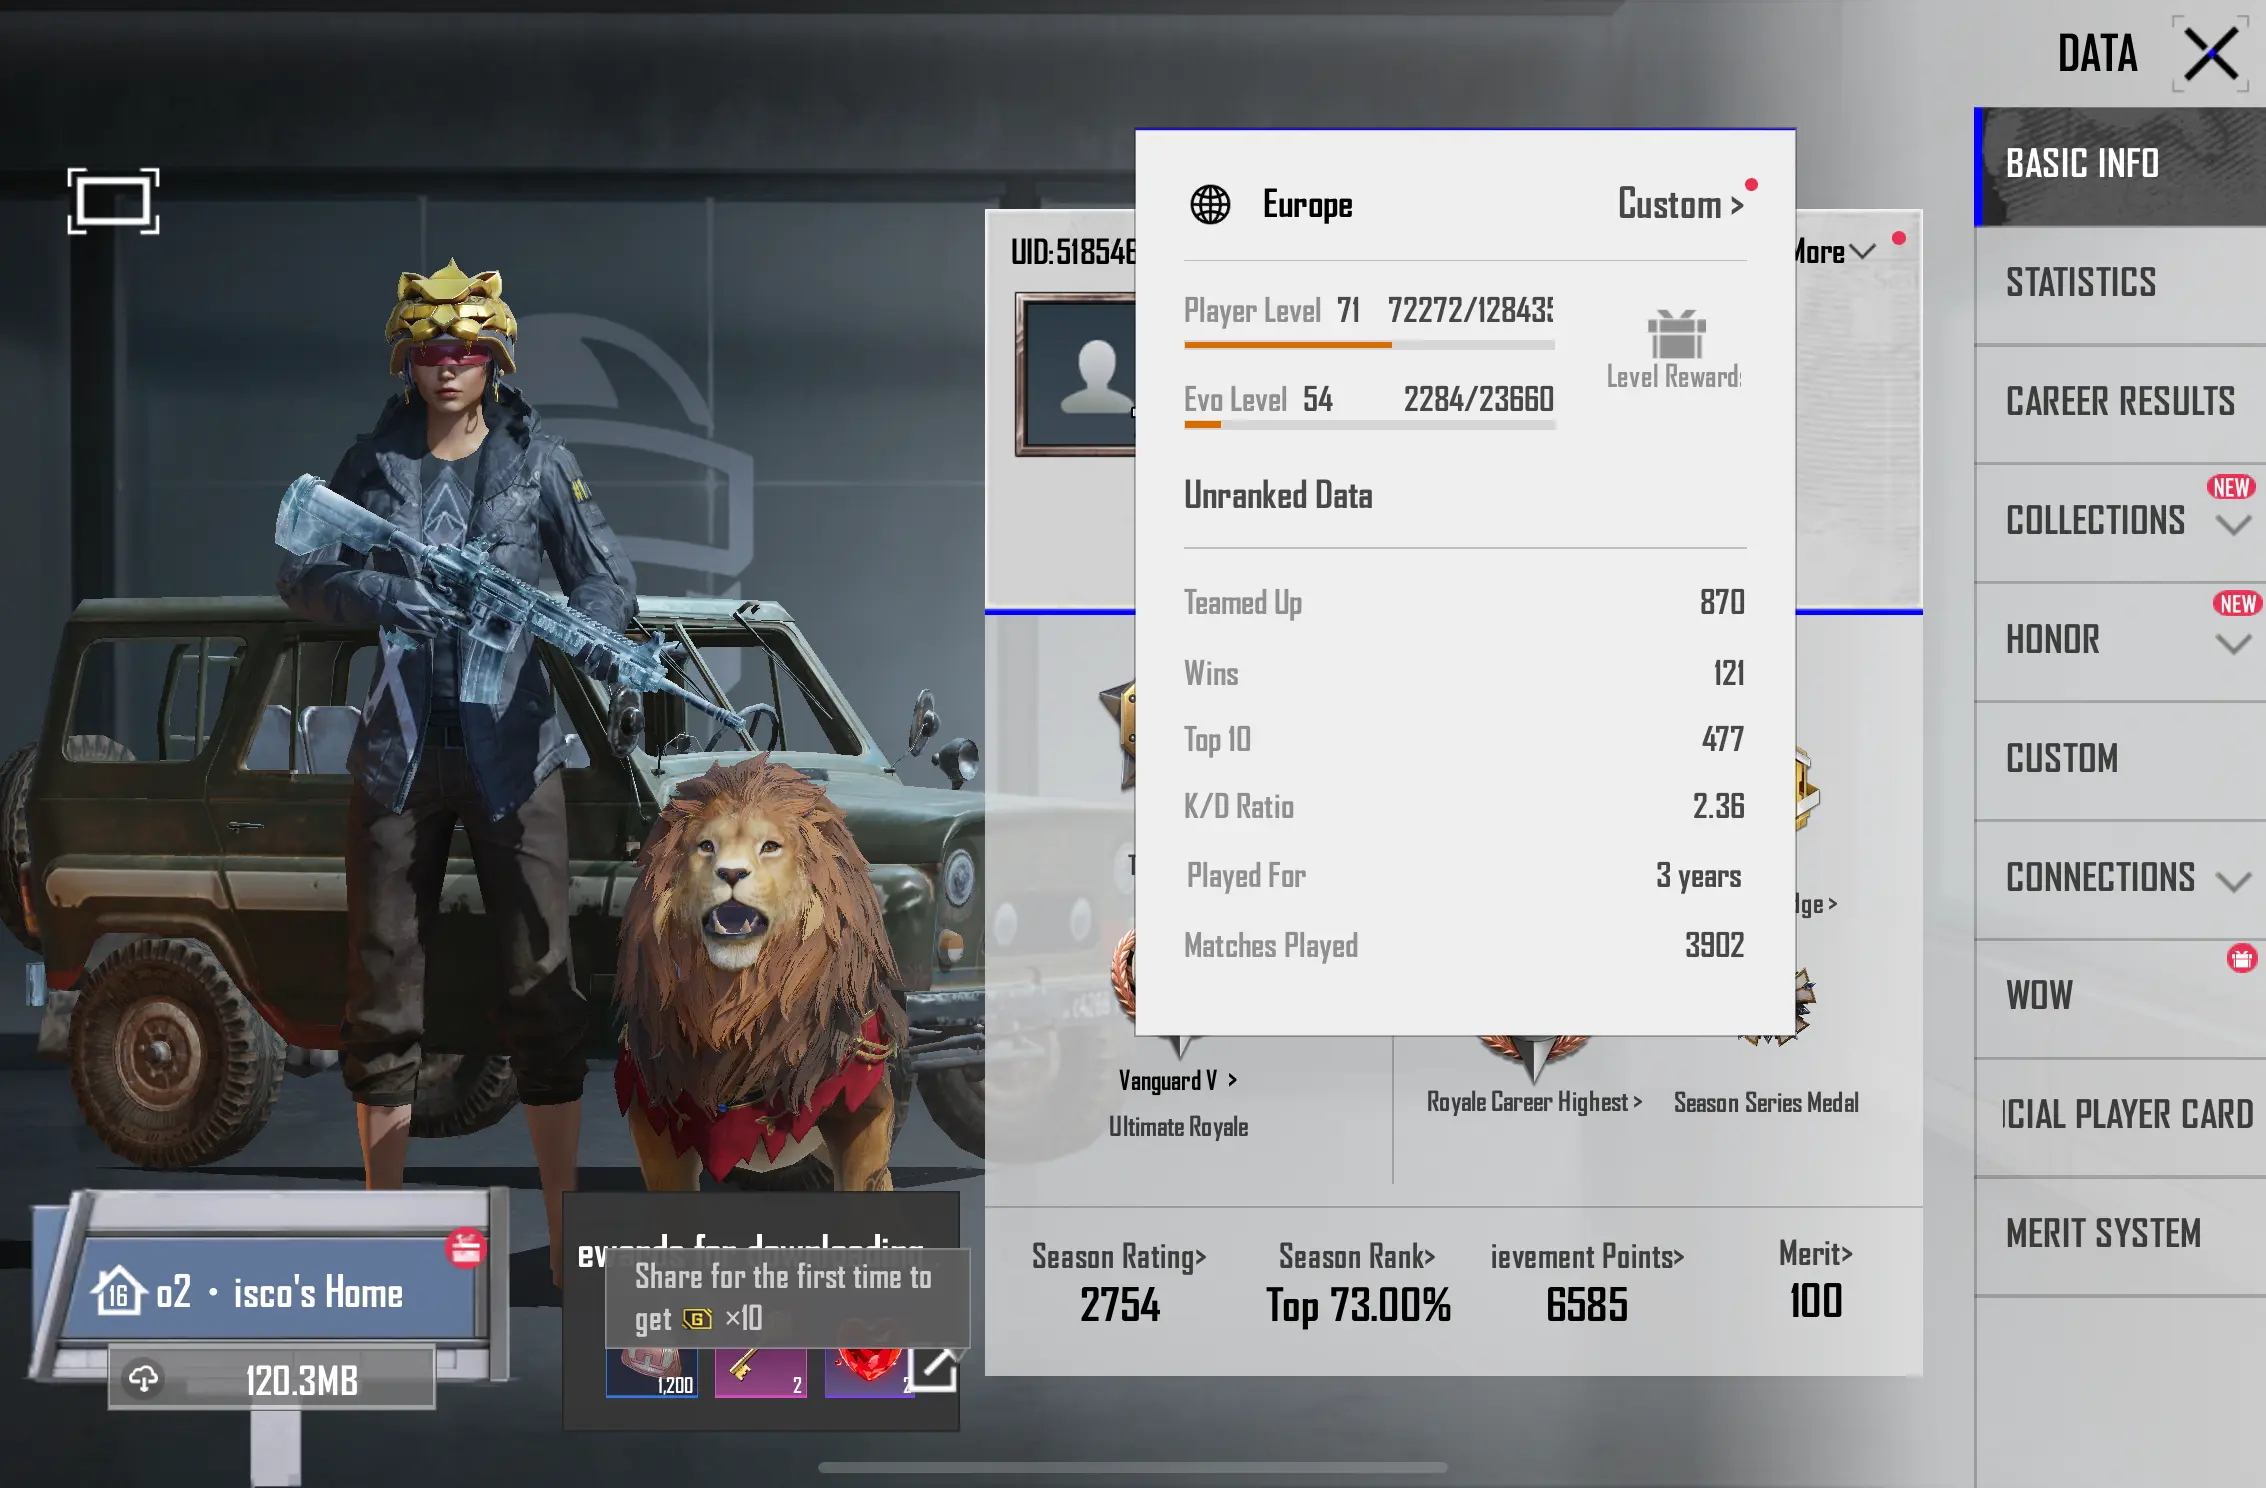Click the fullscreen view frame icon
The width and height of the screenshot is (2266, 1488).
[x=113, y=201]
